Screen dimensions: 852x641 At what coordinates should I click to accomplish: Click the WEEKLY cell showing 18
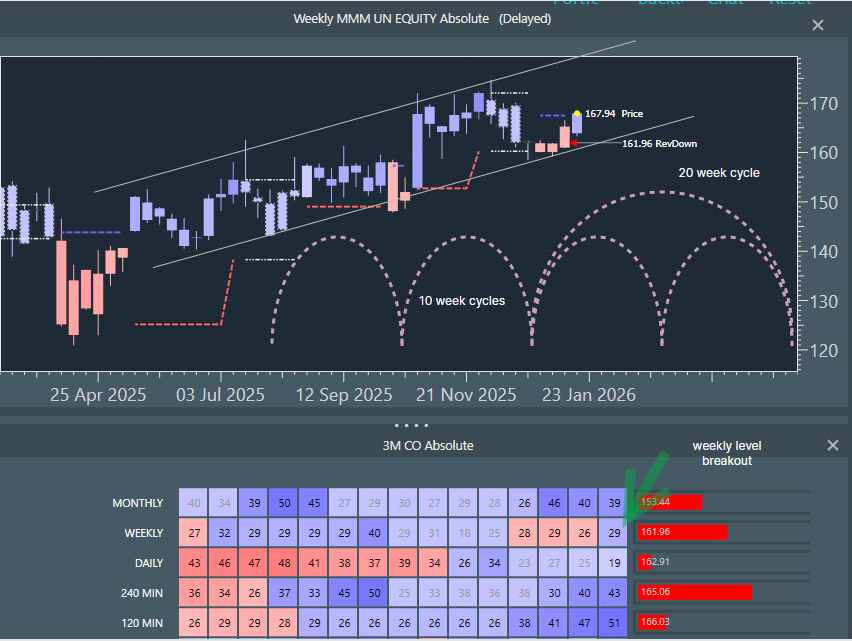coord(464,533)
